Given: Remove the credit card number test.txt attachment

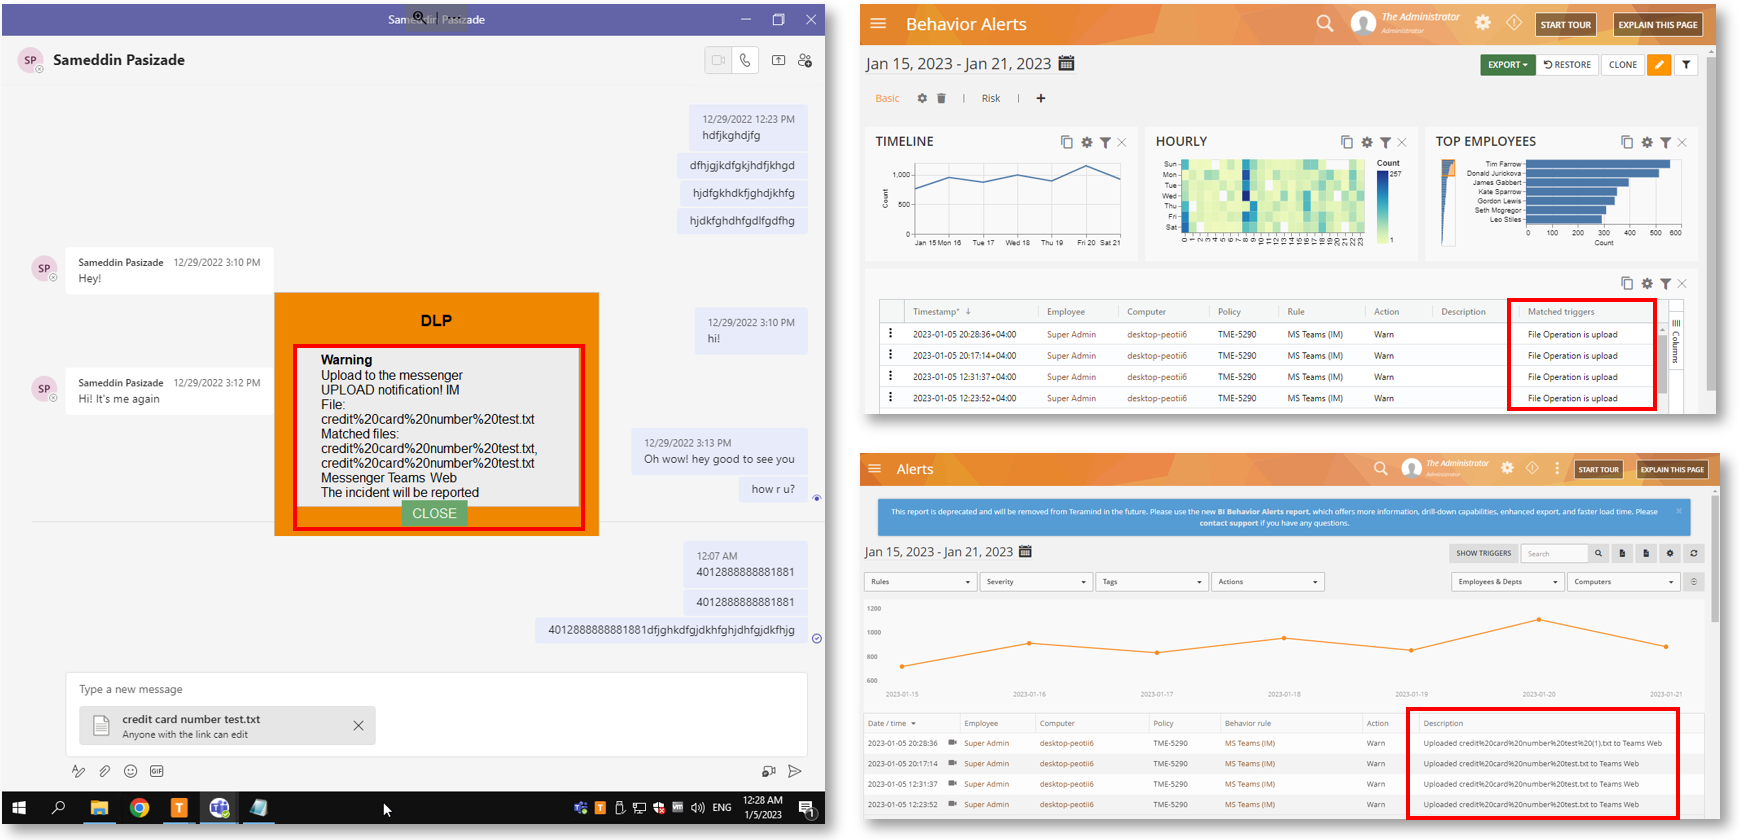Looking at the screenshot, I should point(358,726).
